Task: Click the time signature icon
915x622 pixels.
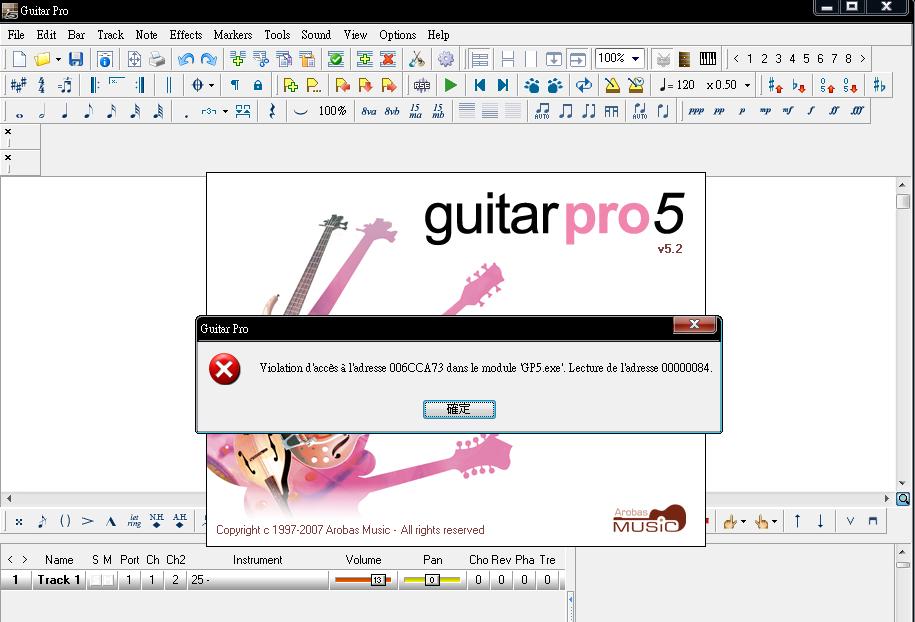Action: [x=41, y=85]
